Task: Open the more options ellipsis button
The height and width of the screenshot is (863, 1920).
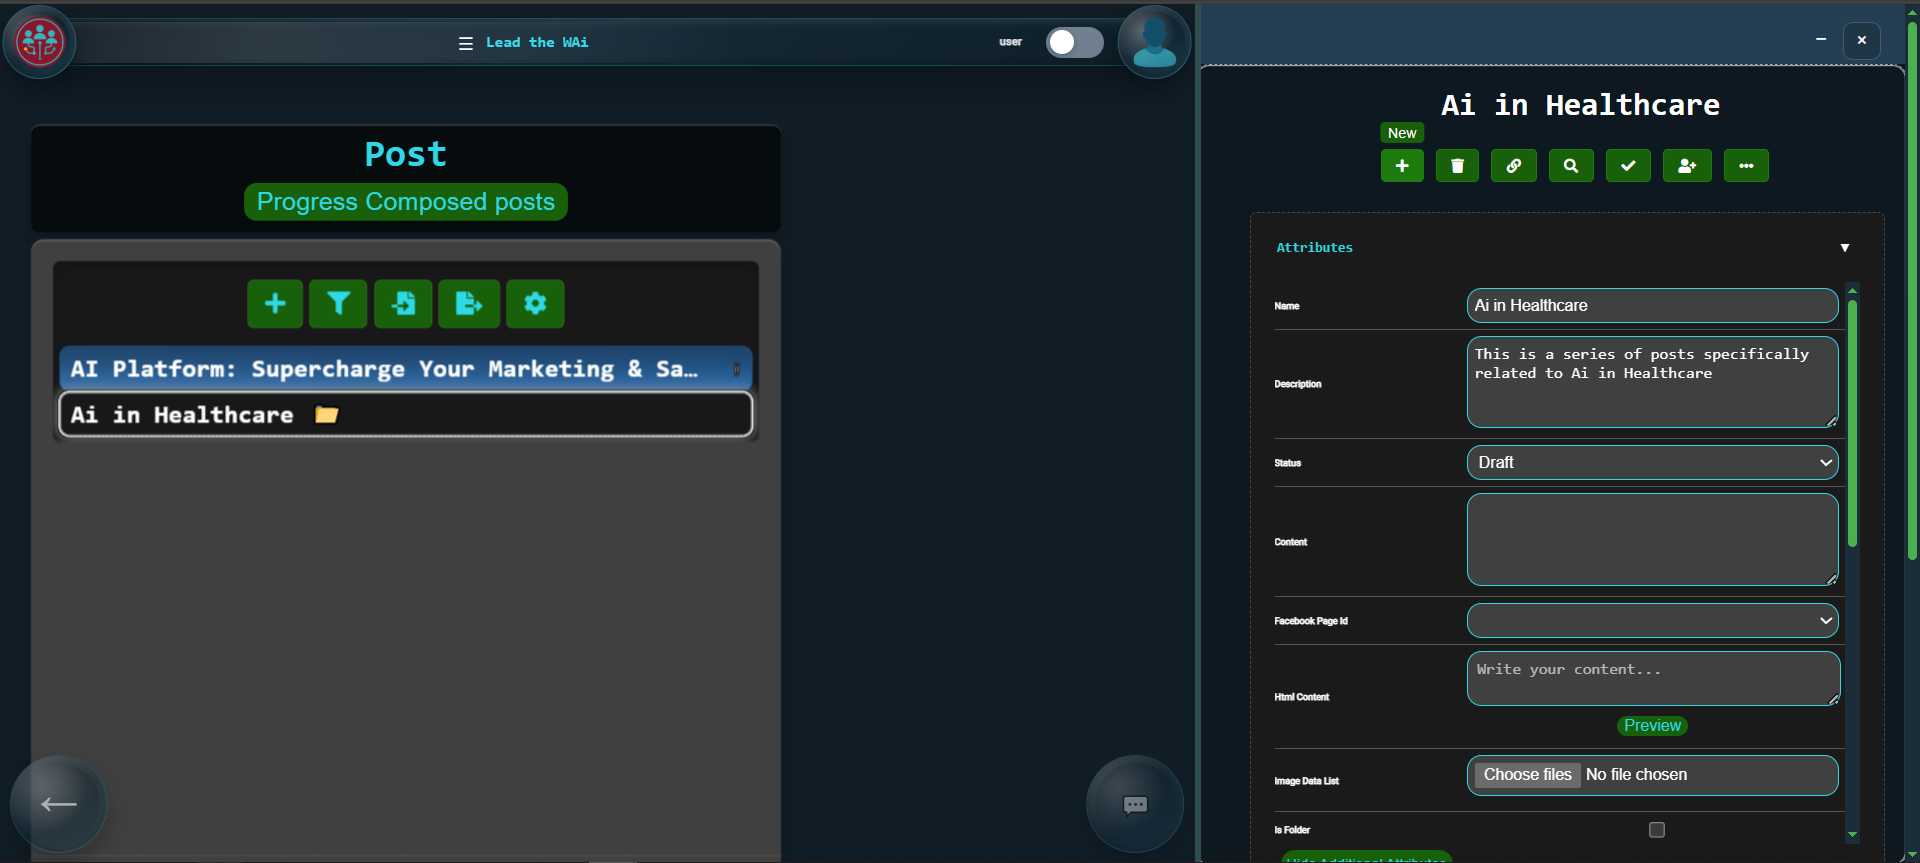Action: [x=1746, y=166]
